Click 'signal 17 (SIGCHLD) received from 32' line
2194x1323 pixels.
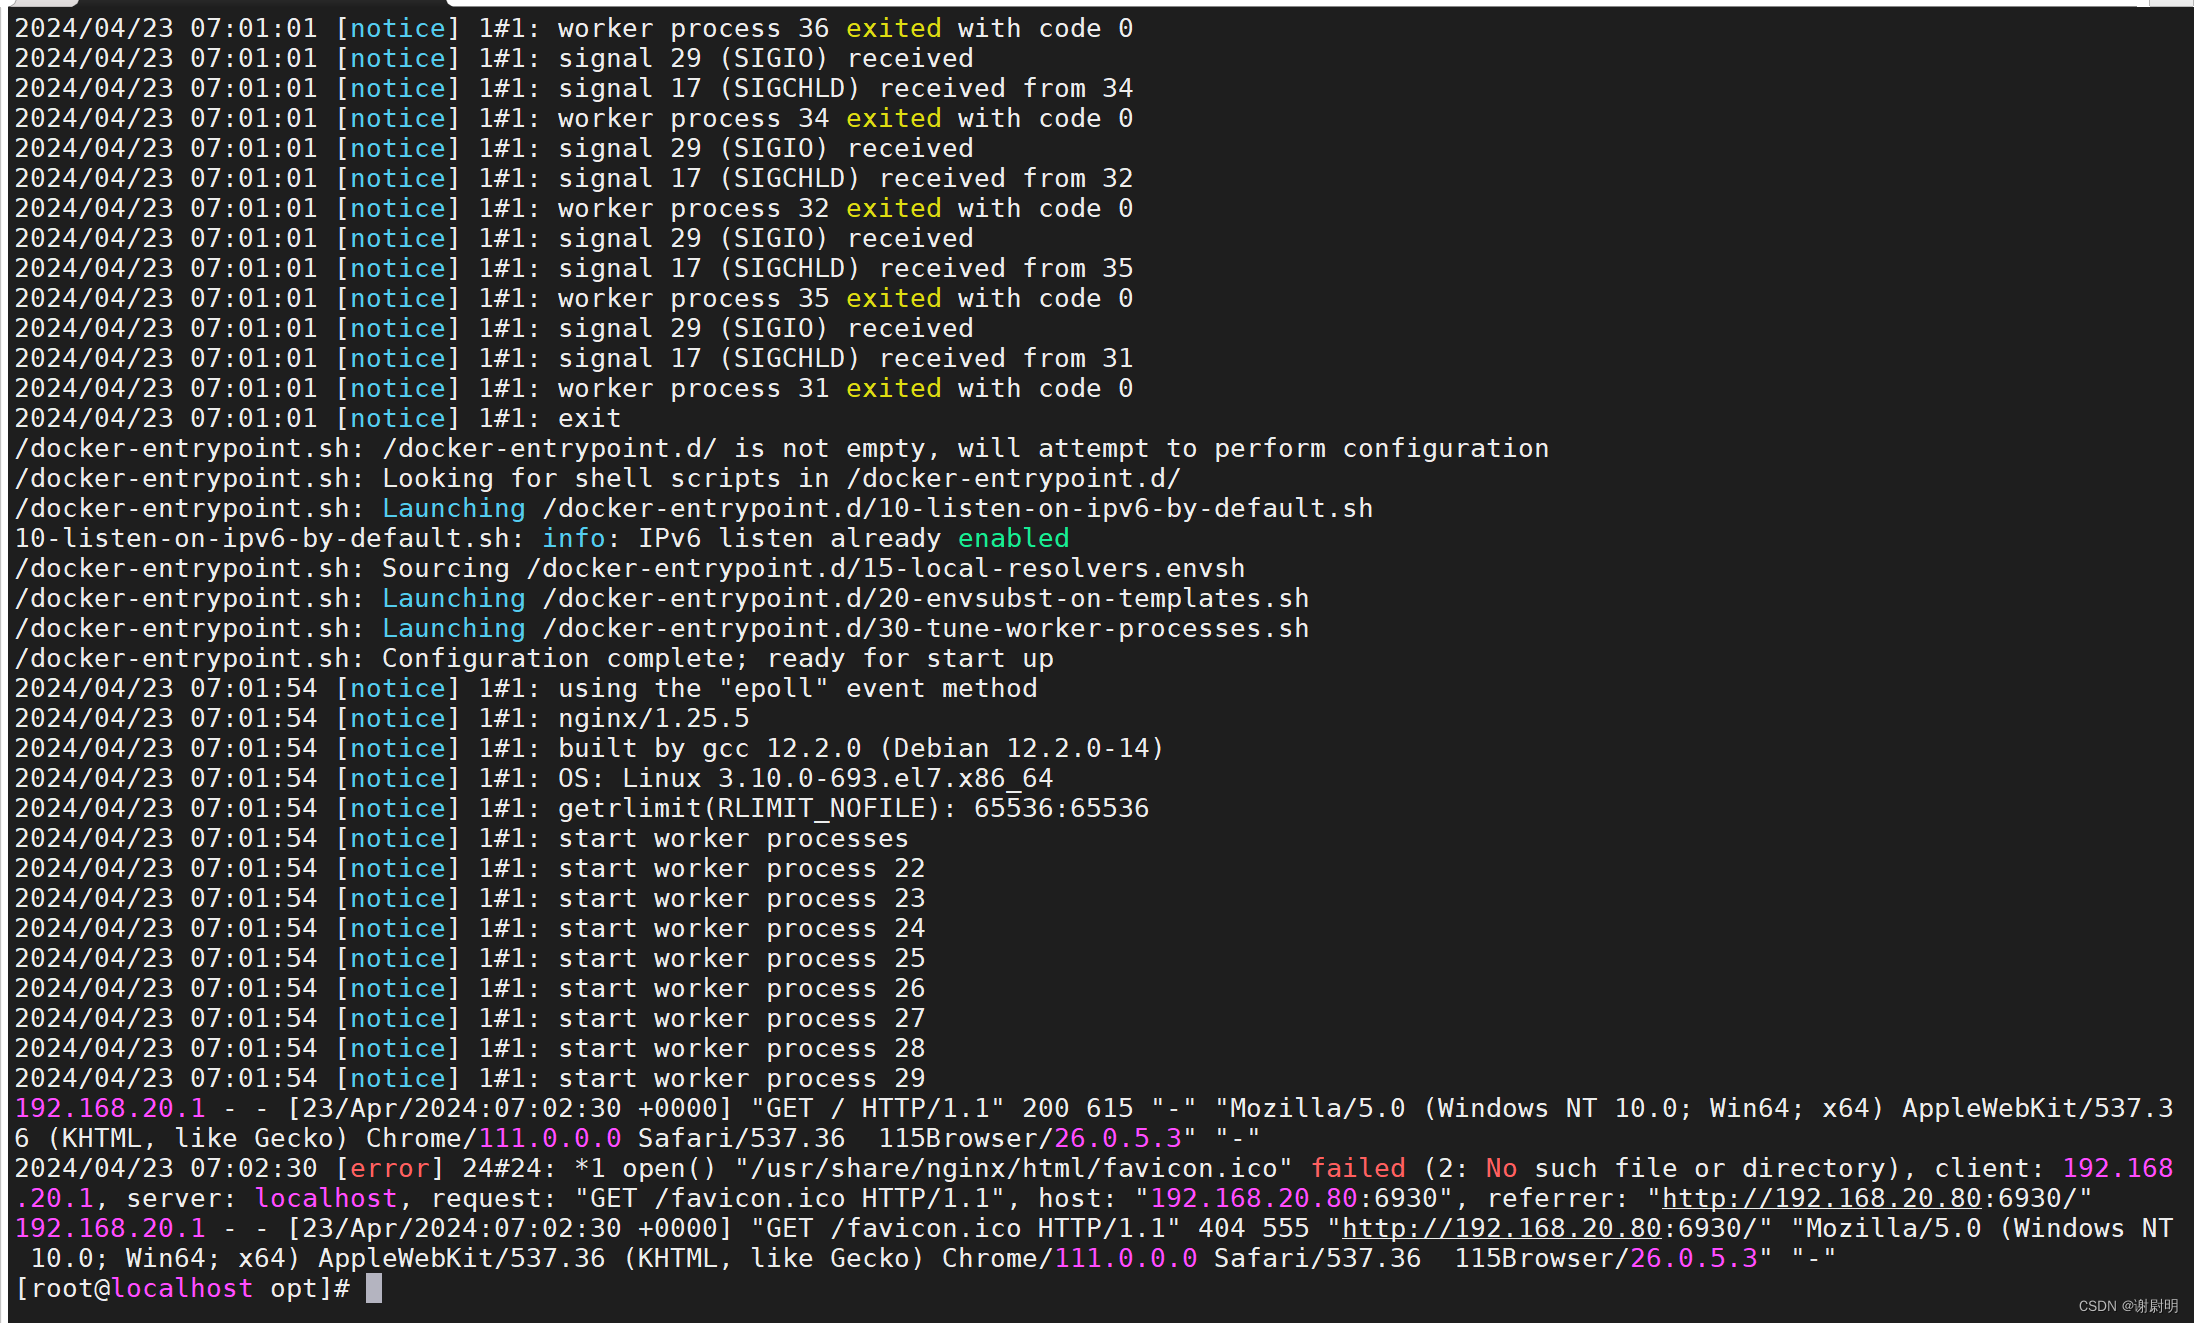coord(574,178)
